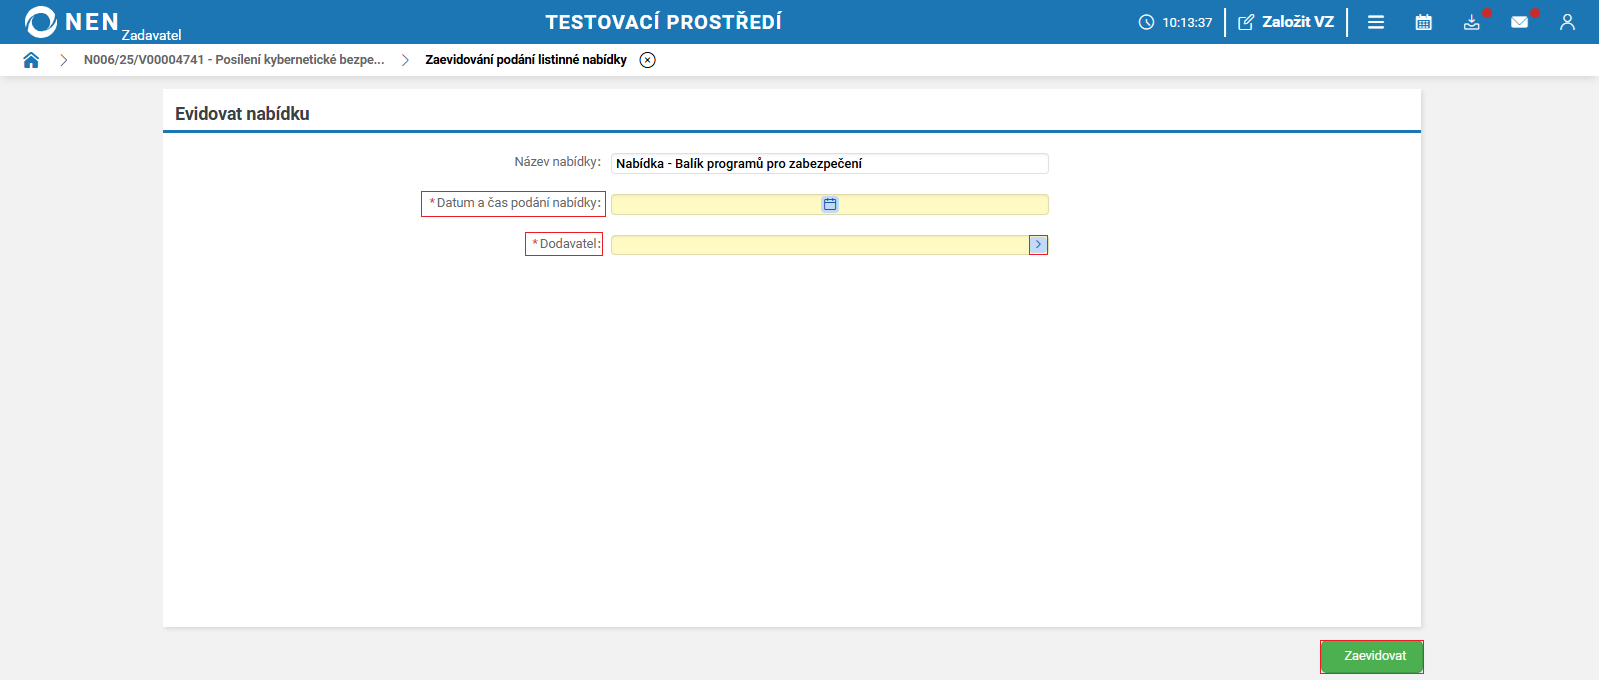Close the Zaevidování podání listinné nabídky breadcrumb
Image resolution: width=1599 pixels, height=680 pixels.
pyautogui.click(x=648, y=60)
